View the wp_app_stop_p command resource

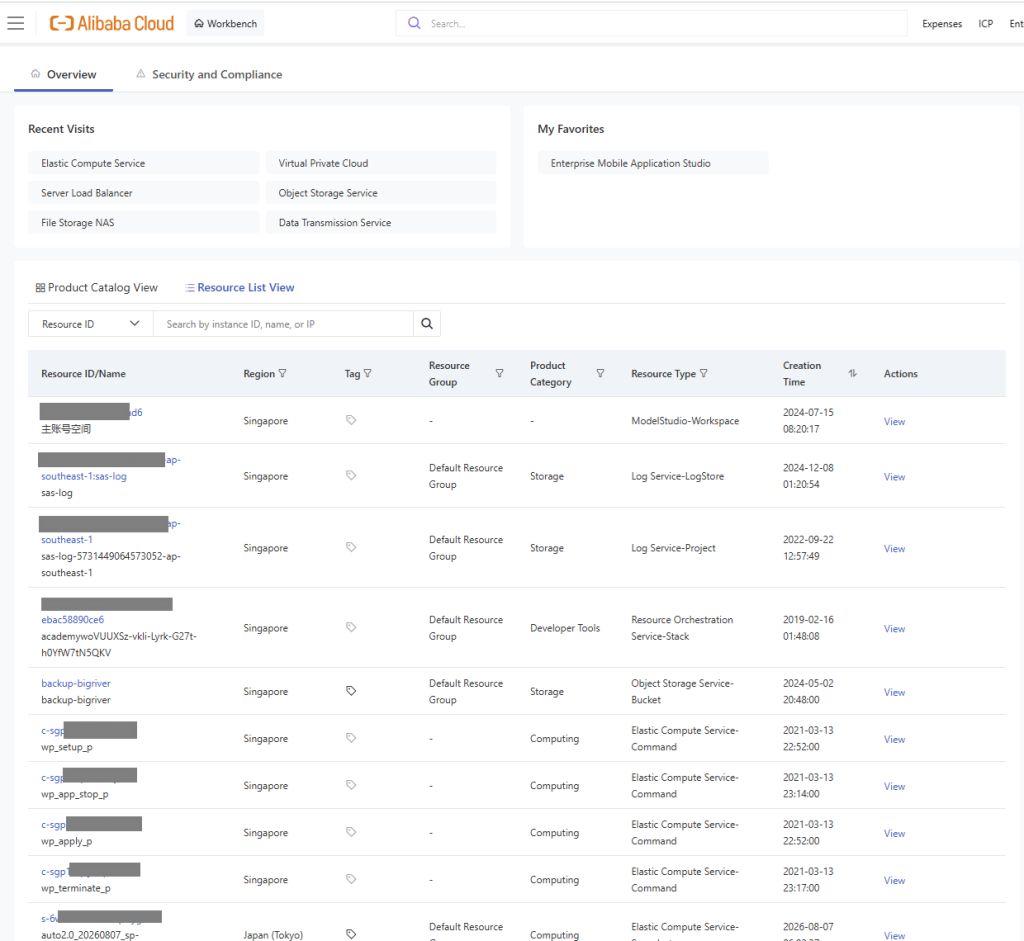(894, 787)
